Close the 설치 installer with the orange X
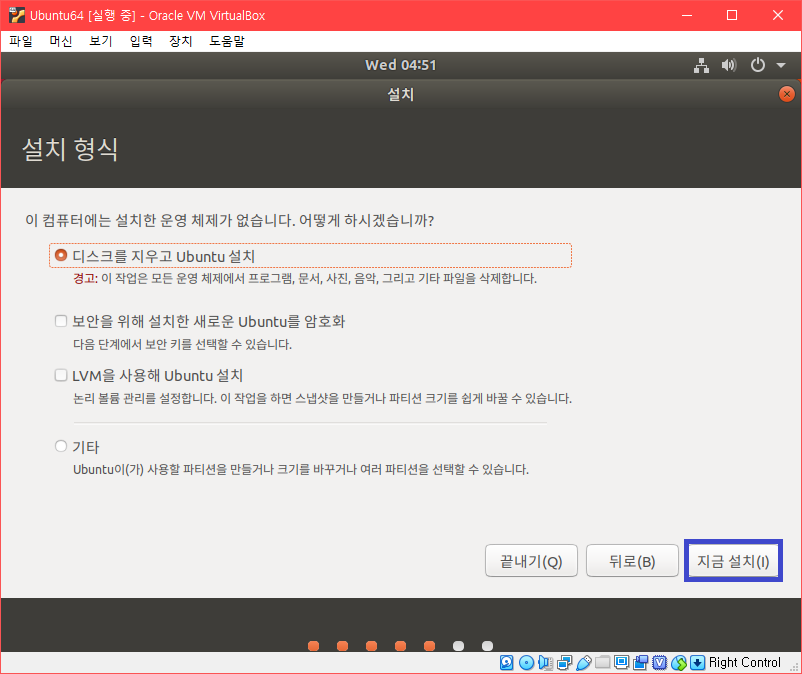 pyautogui.click(x=786, y=94)
